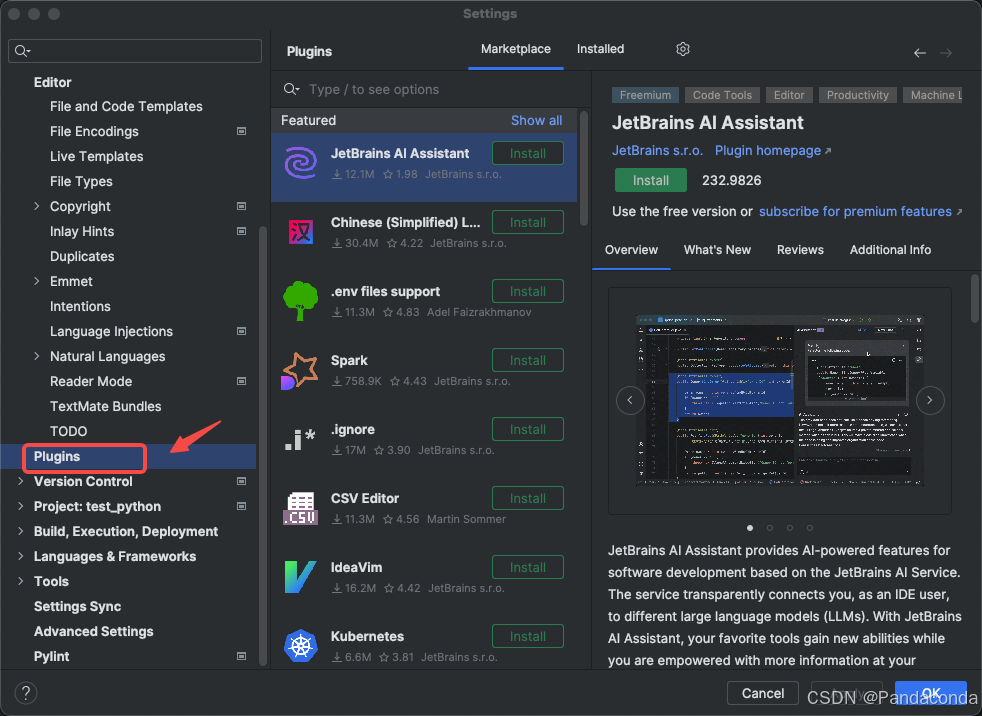Install the Spark plugin
The image size is (982, 716).
pos(527,360)
